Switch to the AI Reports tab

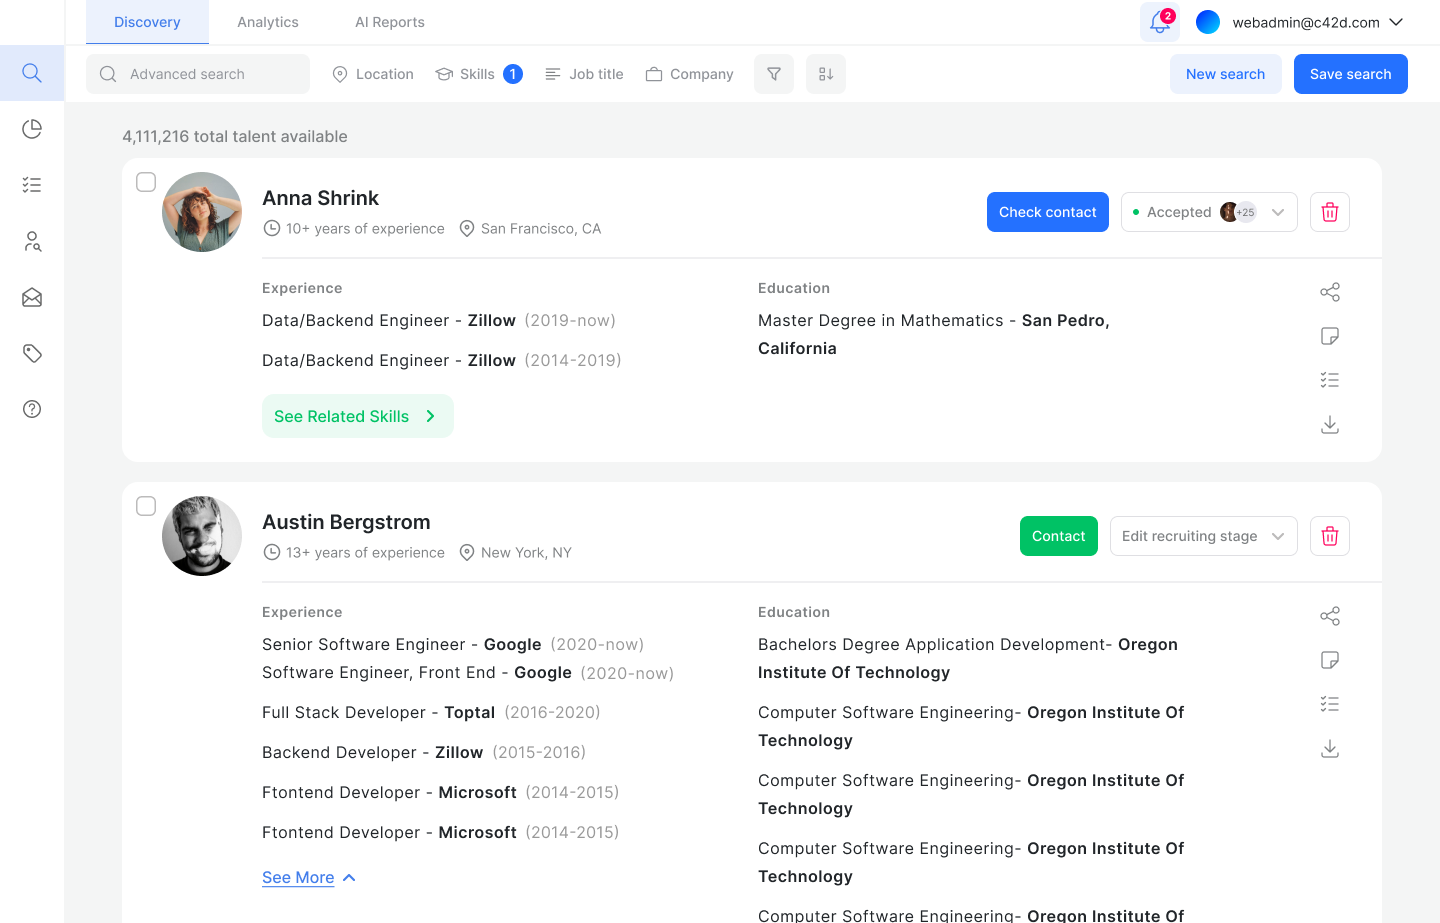click(x=390, y=22)
